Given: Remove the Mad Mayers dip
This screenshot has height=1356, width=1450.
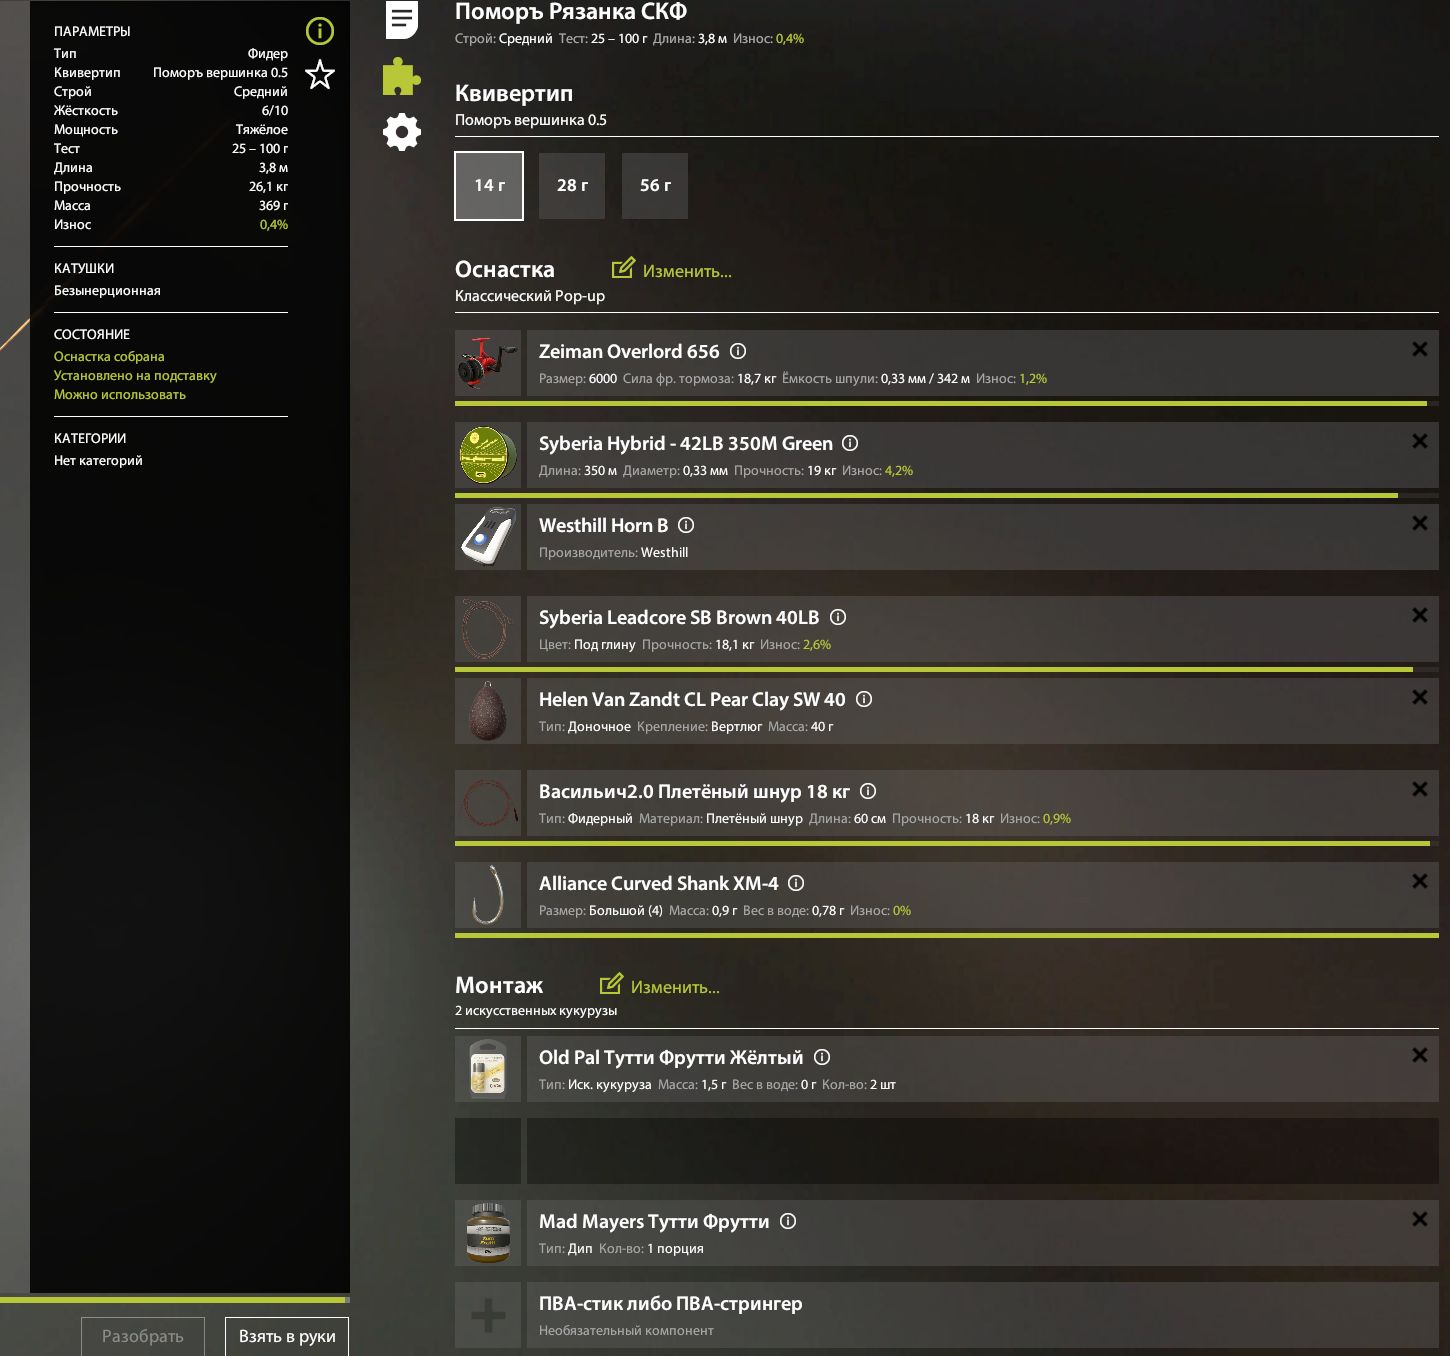Looking at the screenshot, I should 1419,1219.
